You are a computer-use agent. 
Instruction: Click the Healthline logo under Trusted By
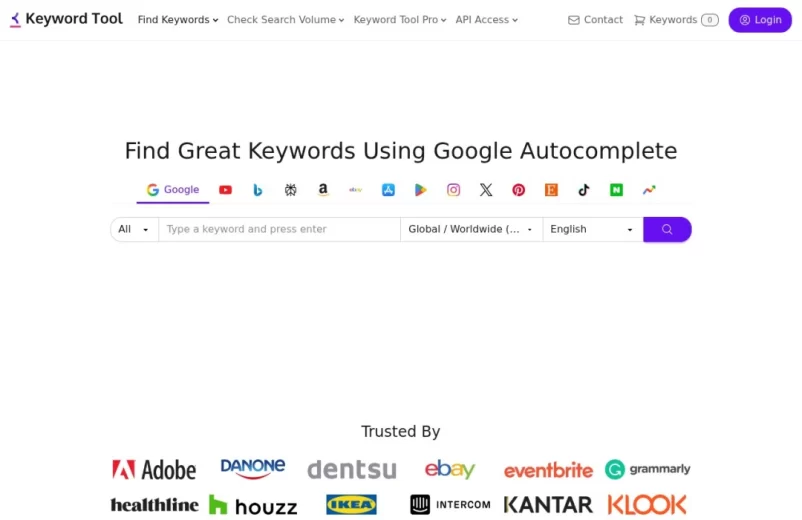[x=154, y=505]
